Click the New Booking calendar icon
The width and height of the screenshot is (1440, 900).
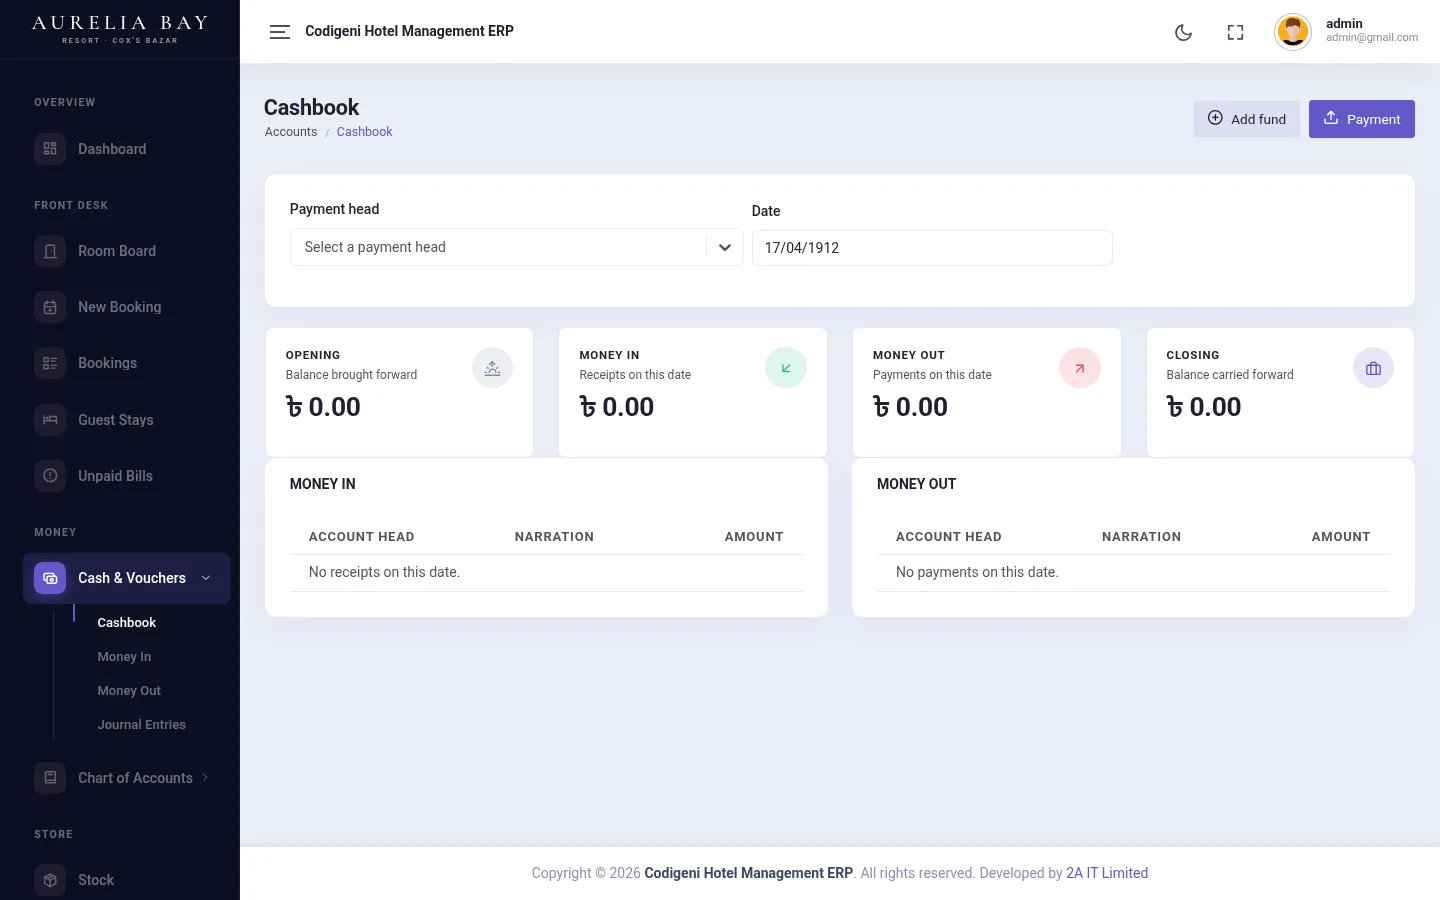pyautogui.click(x=50, y=307)
